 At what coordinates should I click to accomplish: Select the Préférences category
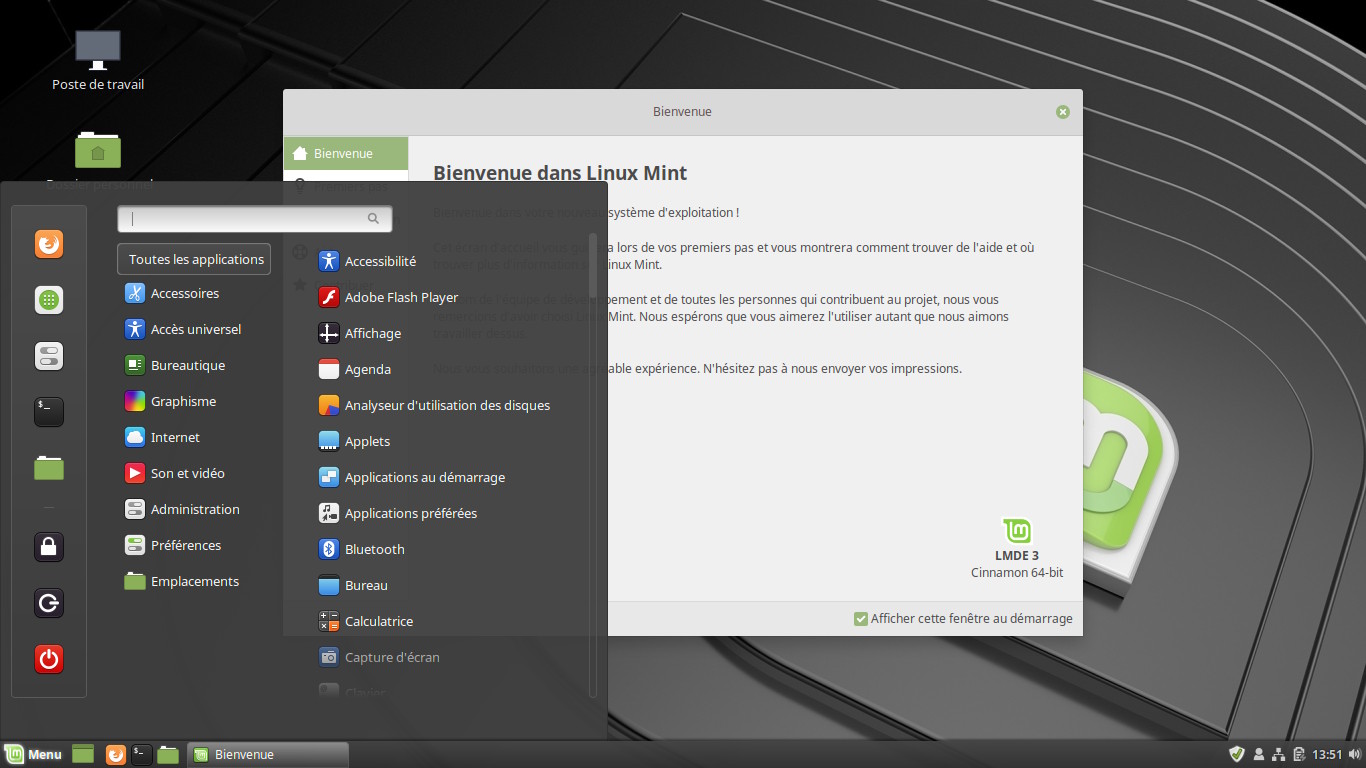(185, 545)
